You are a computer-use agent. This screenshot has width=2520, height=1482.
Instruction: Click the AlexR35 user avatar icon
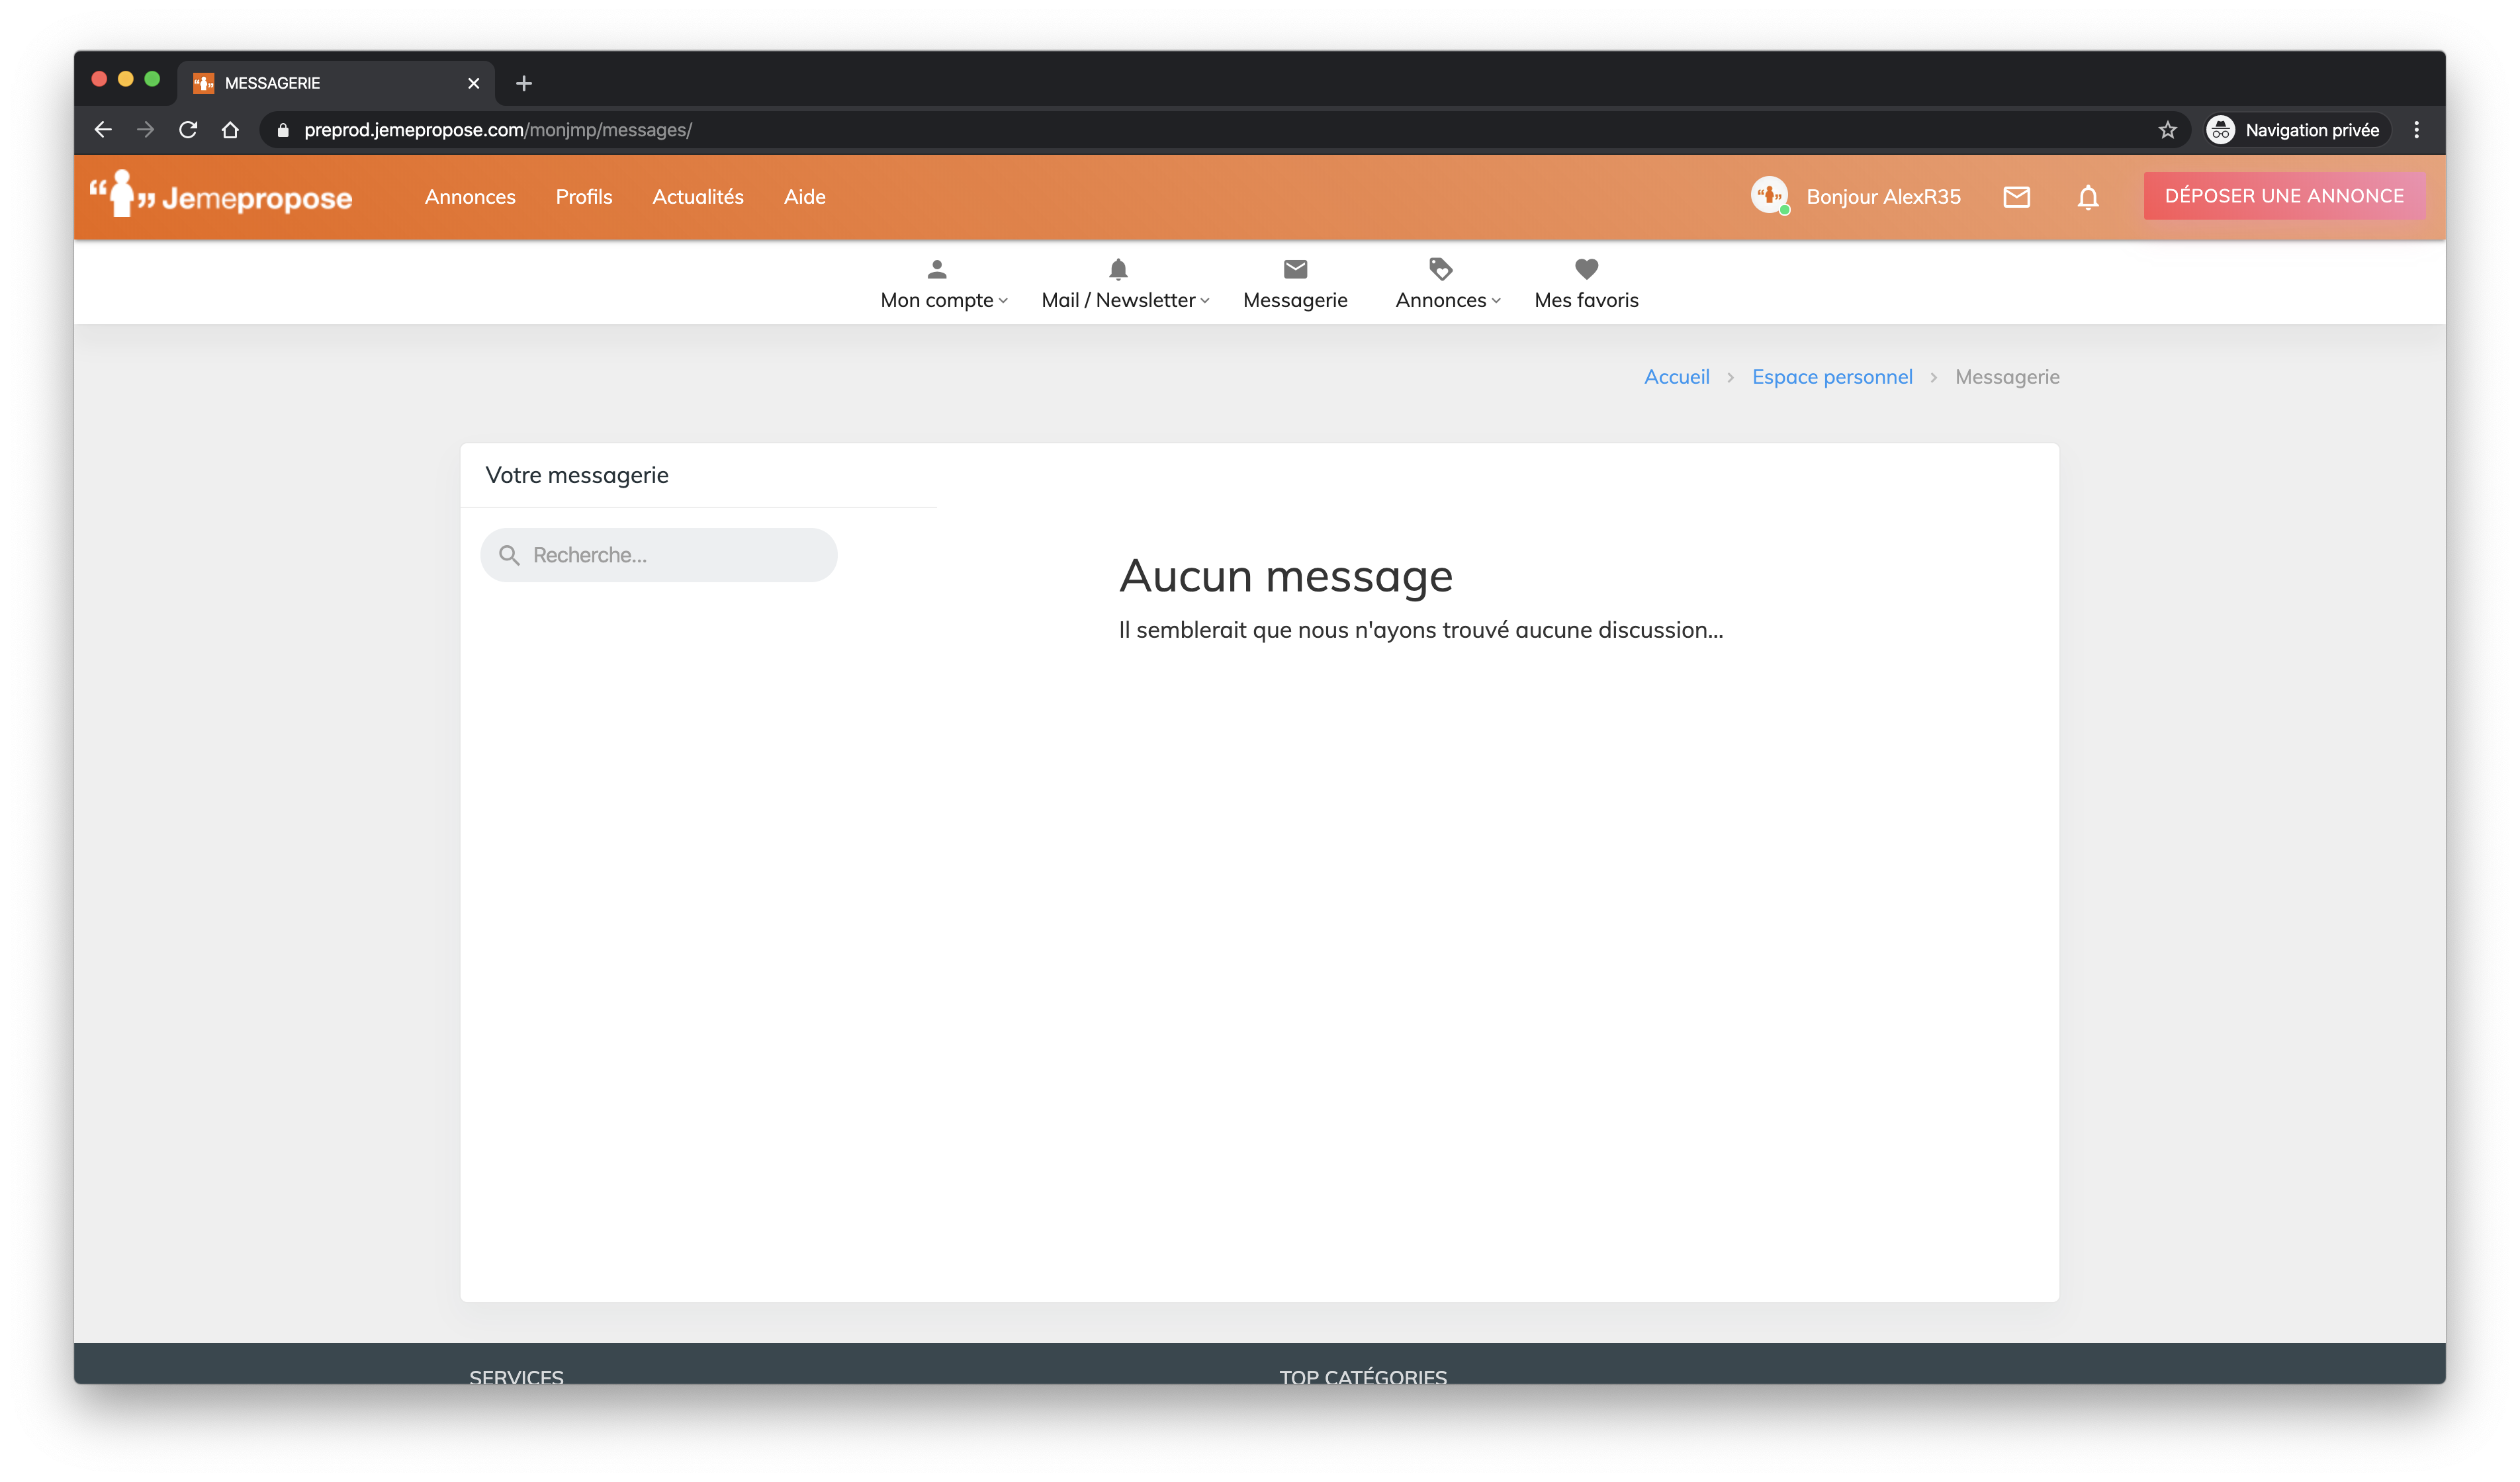(x=1769, y=195)
